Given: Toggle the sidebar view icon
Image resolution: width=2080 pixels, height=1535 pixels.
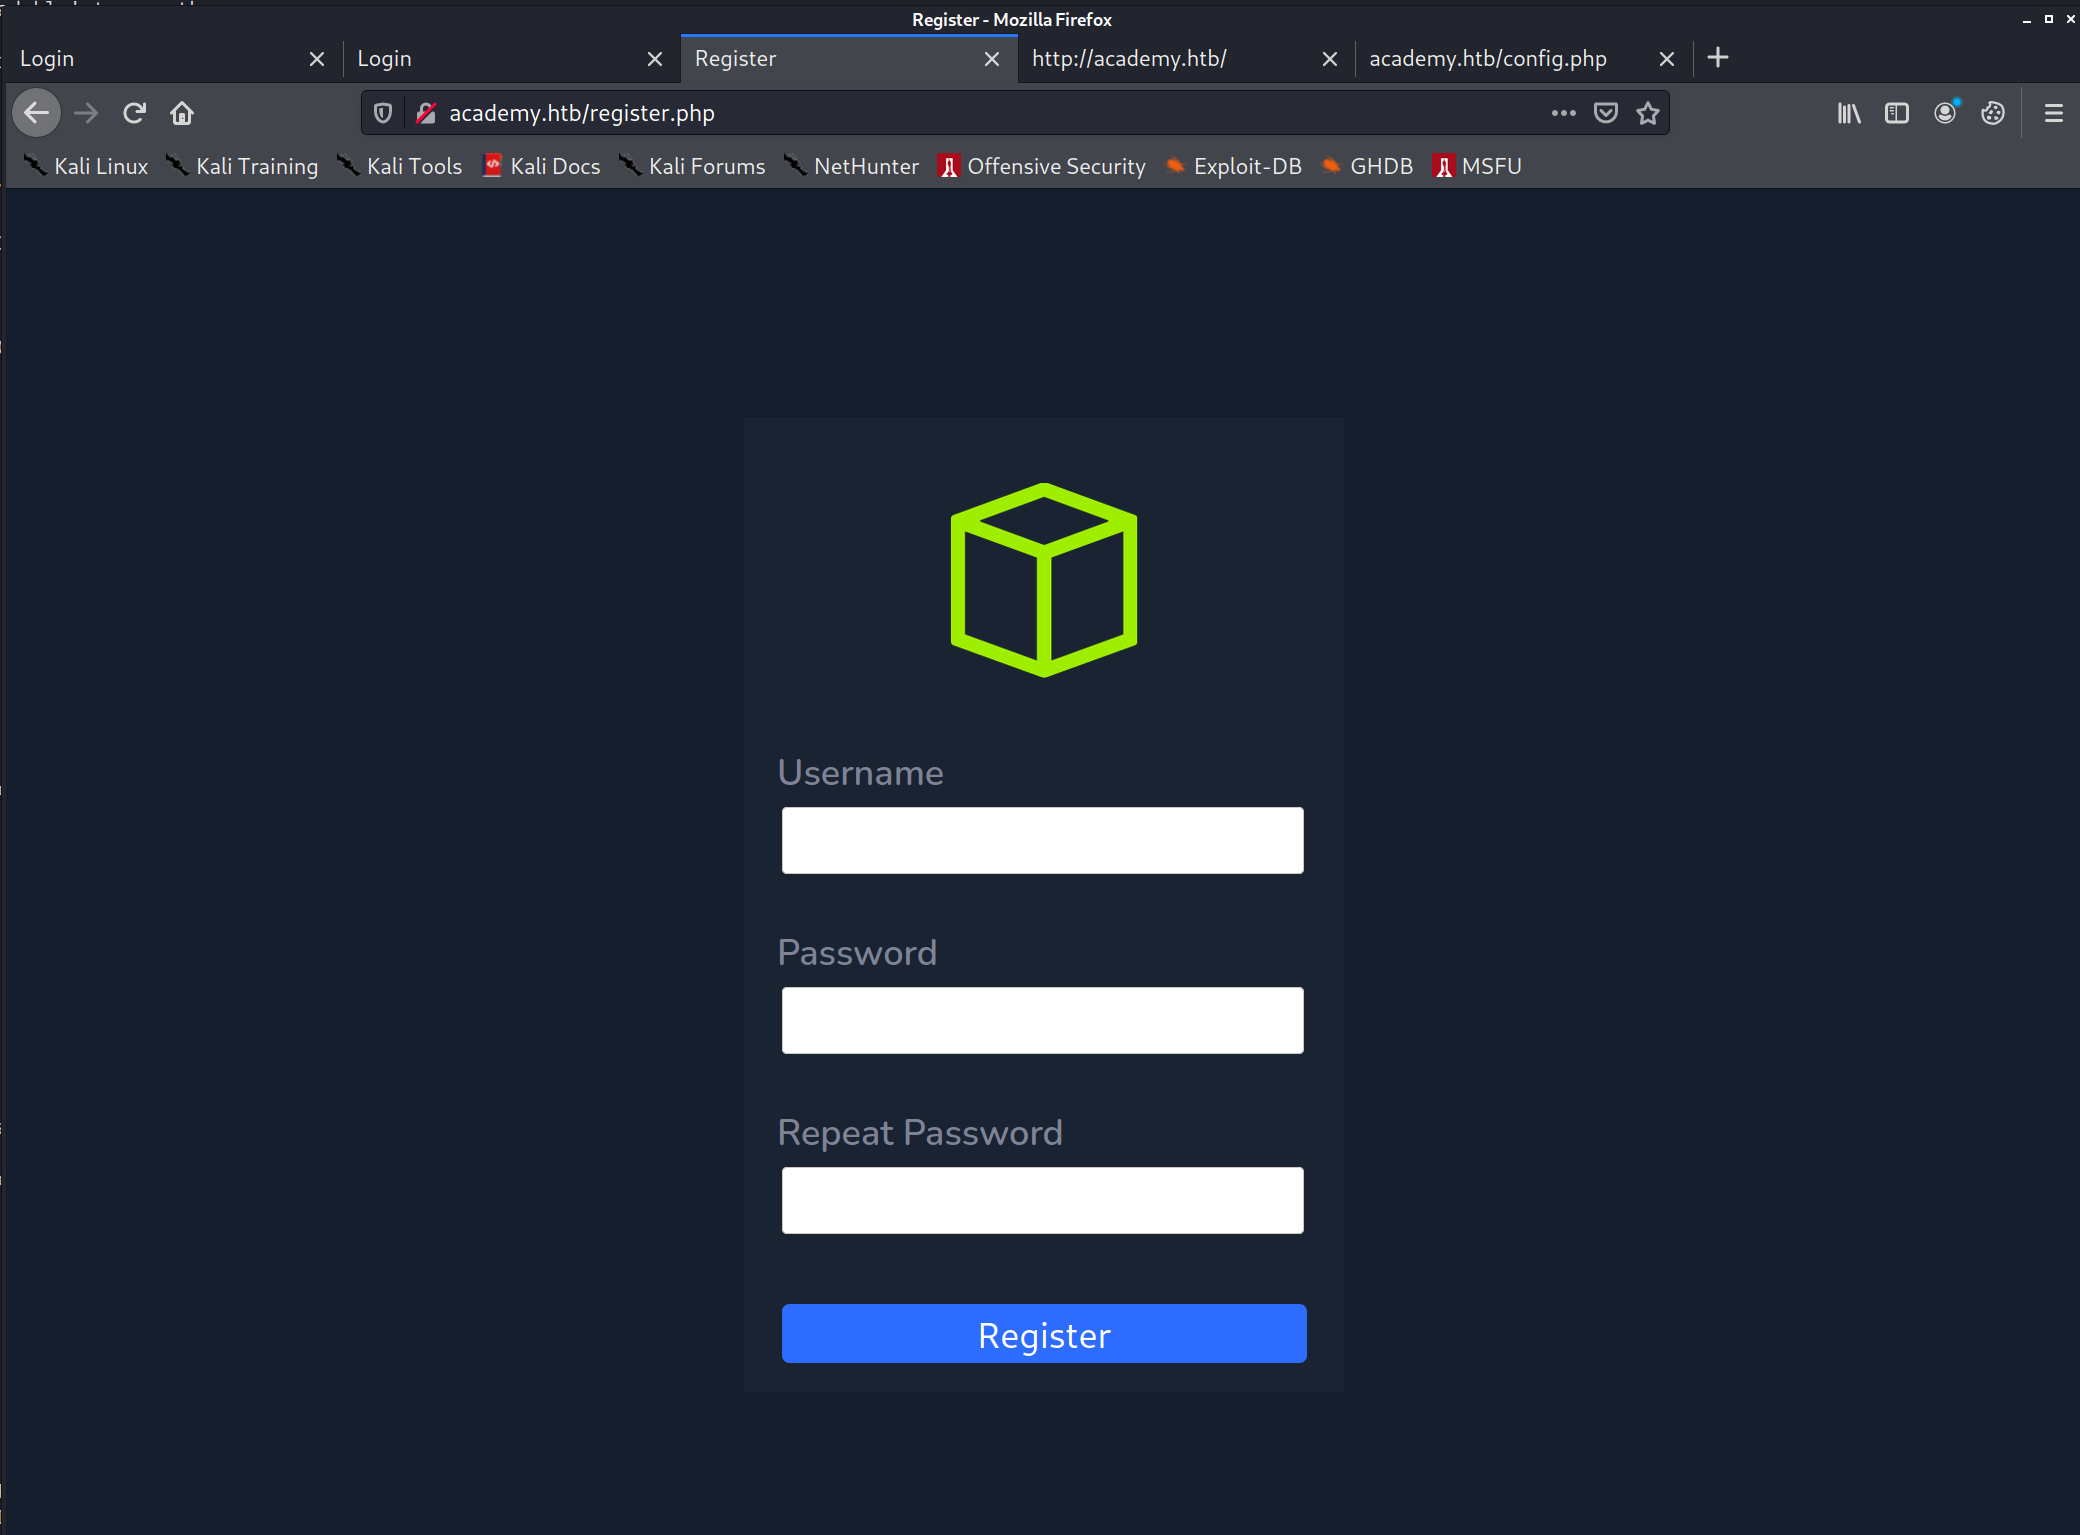Looking at the screenshot, I should tap(1896, 113).
